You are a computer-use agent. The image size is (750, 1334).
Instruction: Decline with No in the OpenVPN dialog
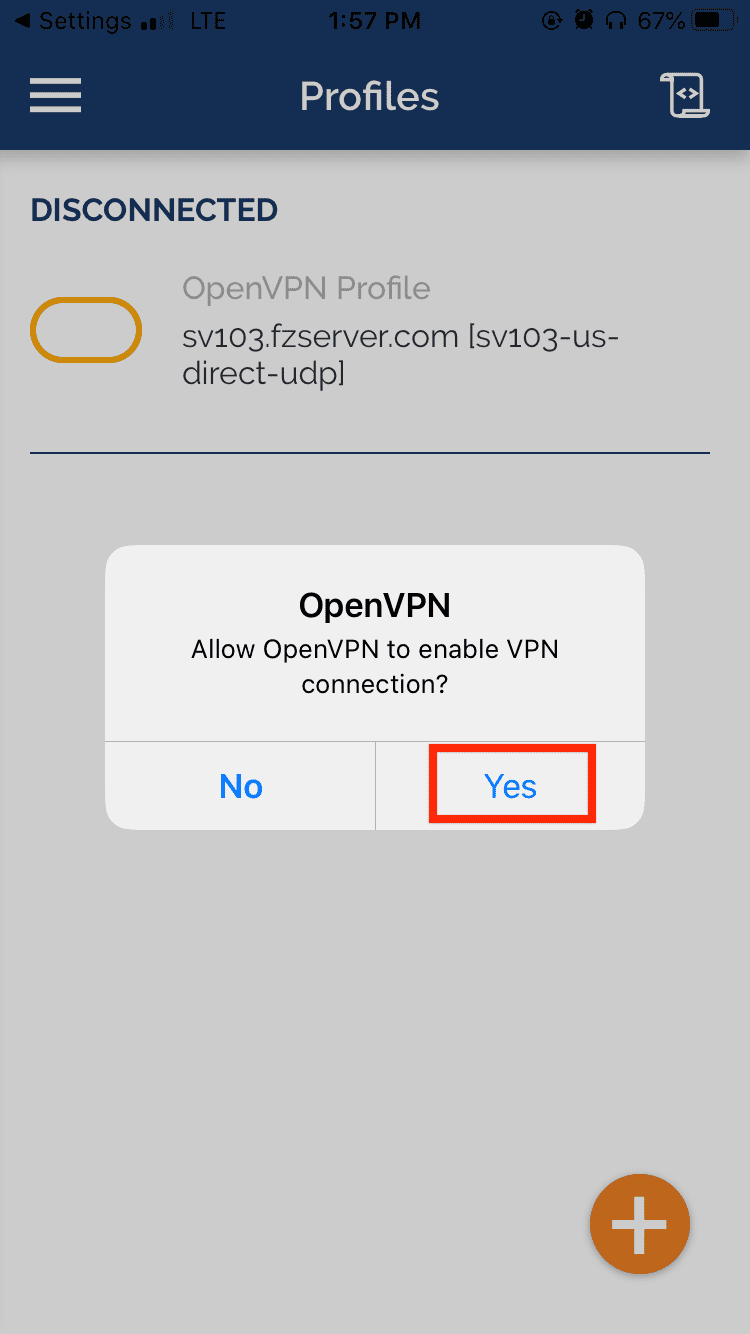[240, 786]
